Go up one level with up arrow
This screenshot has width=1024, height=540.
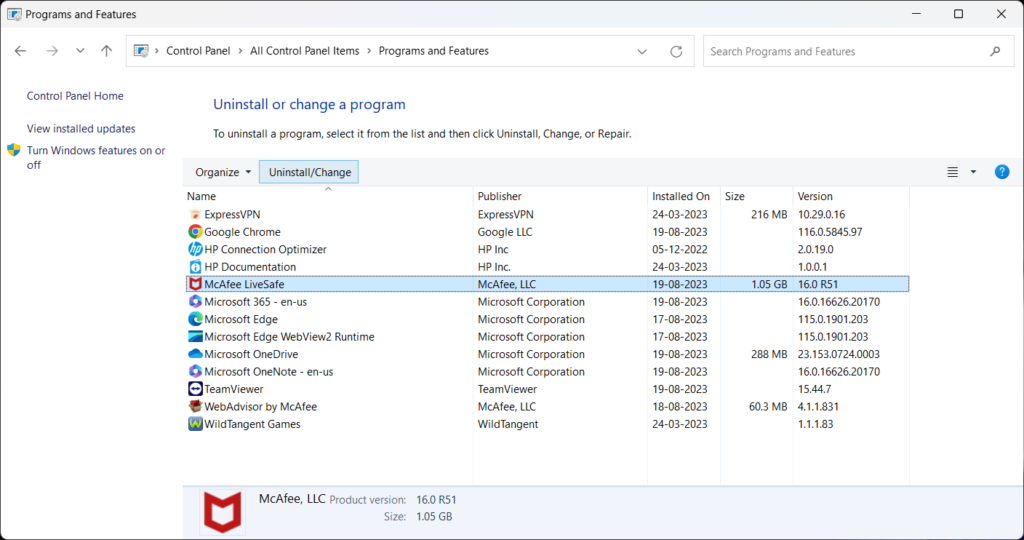coord(106,51)
